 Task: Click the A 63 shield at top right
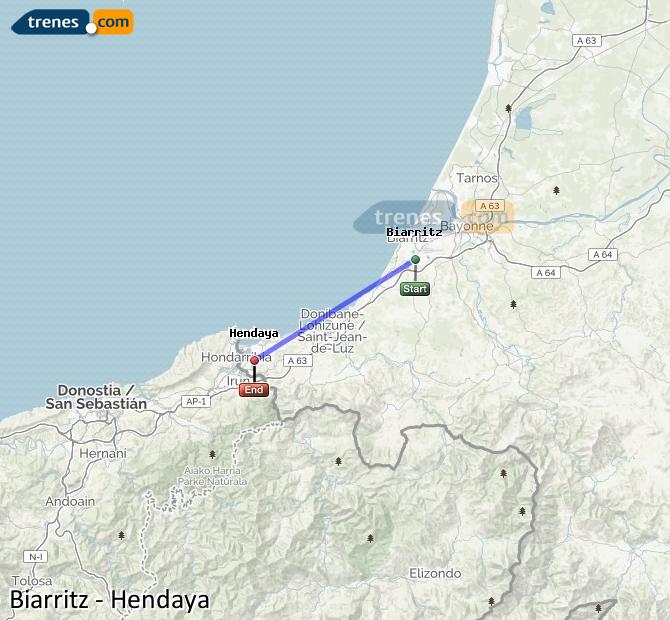587,41
